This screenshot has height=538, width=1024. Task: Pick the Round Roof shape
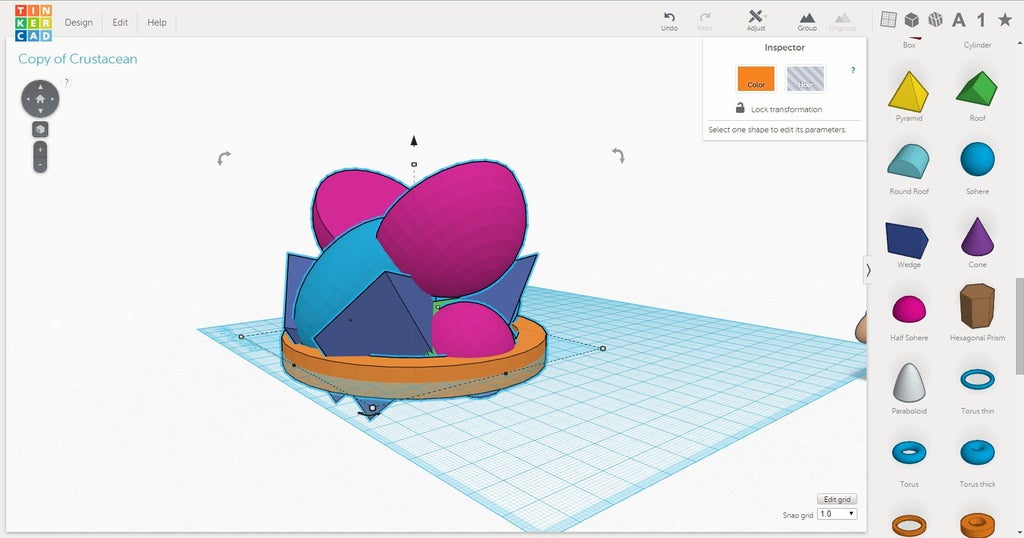click(x=908, y=168)
